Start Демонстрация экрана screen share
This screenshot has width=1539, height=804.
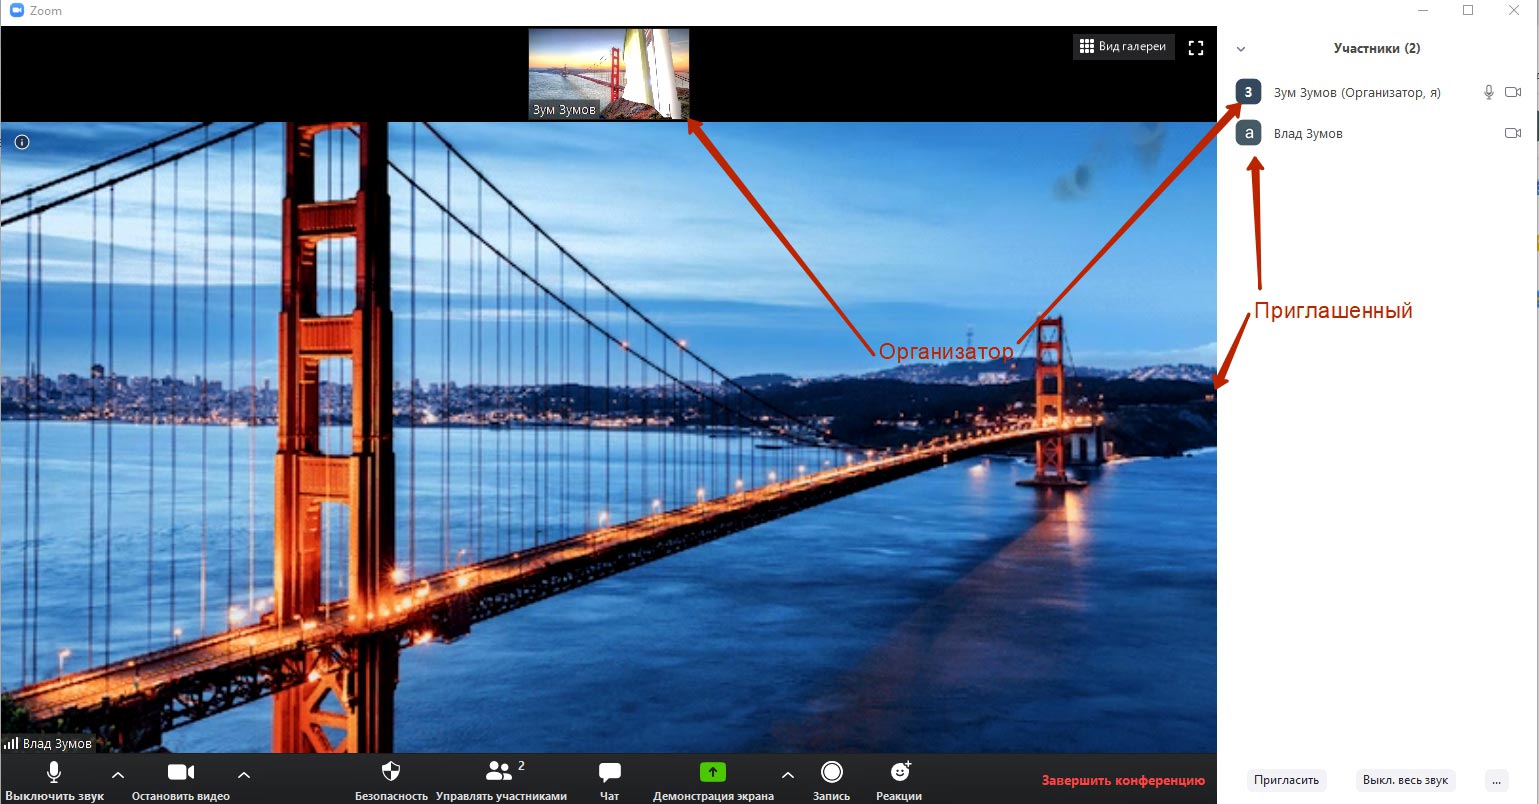tap(713, 781)
